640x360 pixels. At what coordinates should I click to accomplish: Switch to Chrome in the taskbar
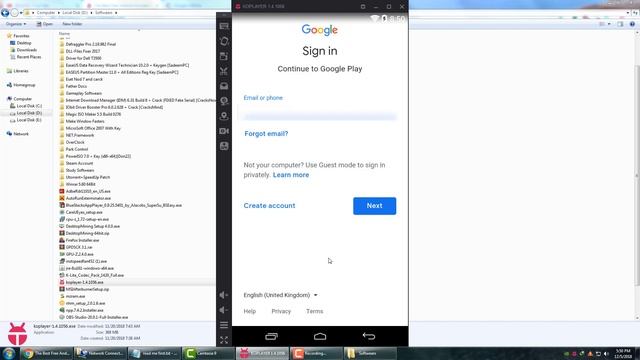(x=47, y=353)
